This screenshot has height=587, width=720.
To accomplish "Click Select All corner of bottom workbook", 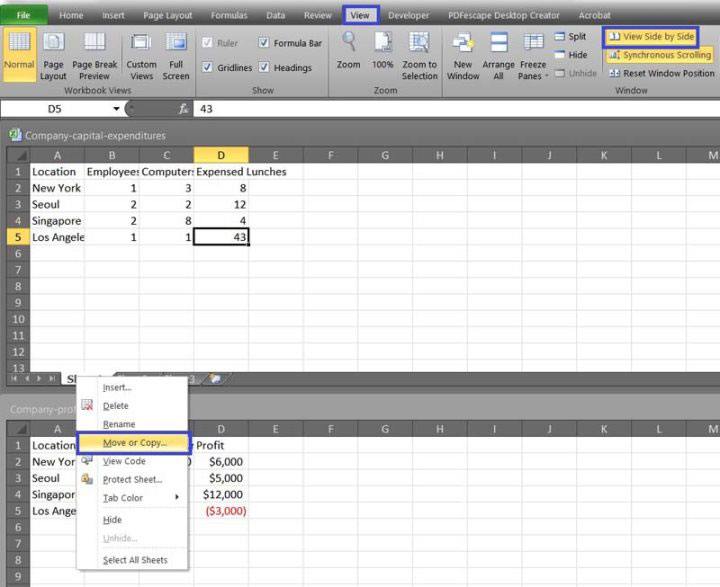I will click(x=18, y=429).
